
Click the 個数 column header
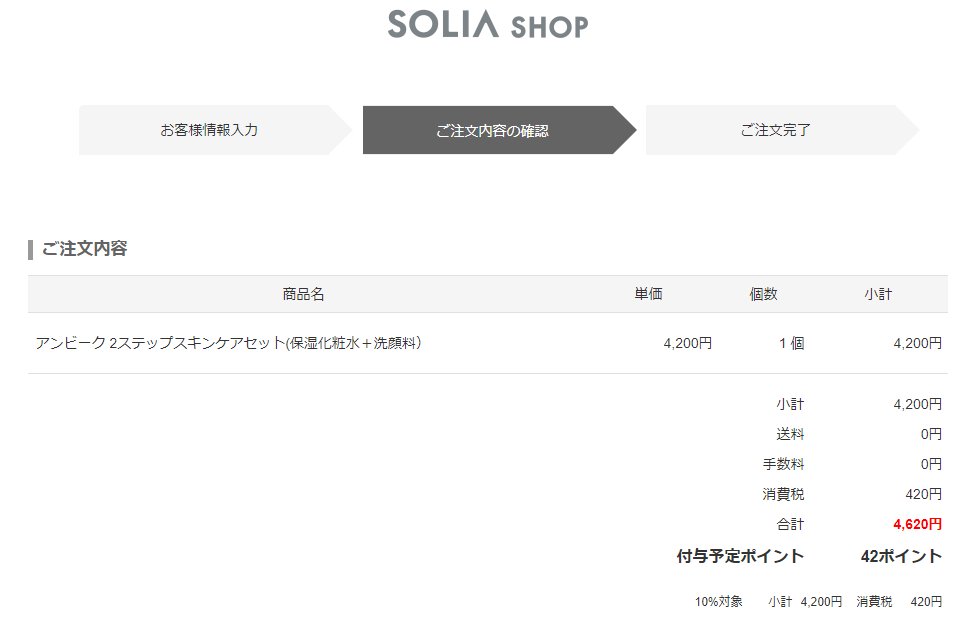763,294
